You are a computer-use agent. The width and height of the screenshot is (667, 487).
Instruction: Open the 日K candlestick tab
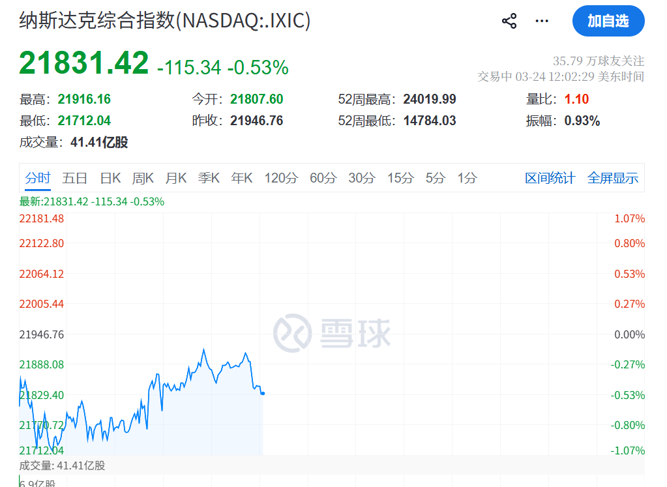pos(109,178)
